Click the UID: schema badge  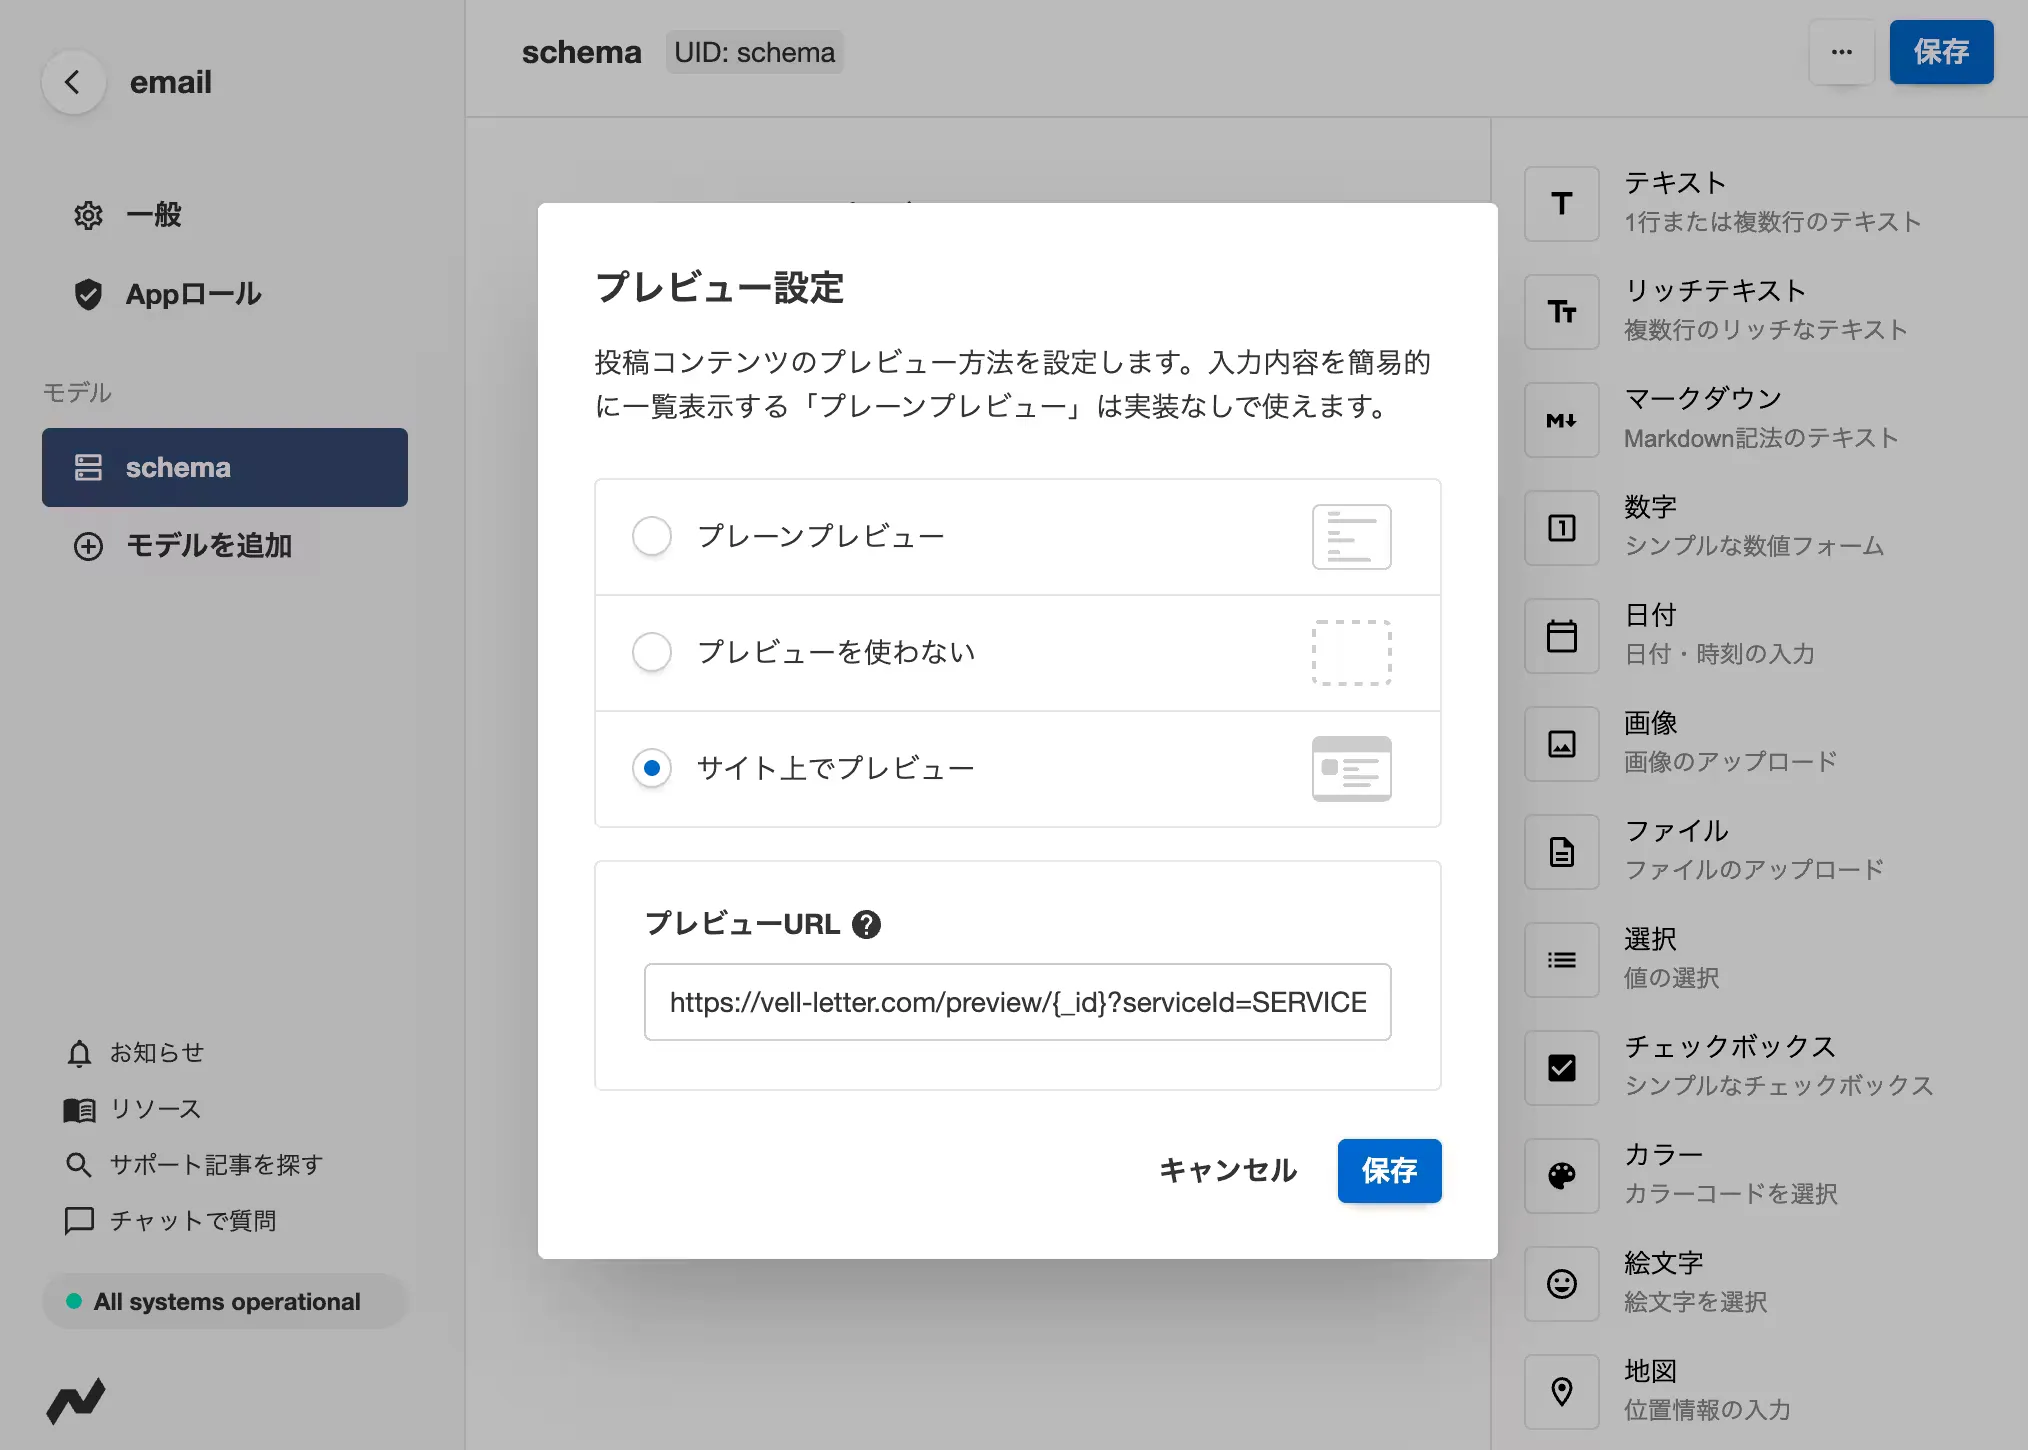pyautogui.click(x=755, y=52)
